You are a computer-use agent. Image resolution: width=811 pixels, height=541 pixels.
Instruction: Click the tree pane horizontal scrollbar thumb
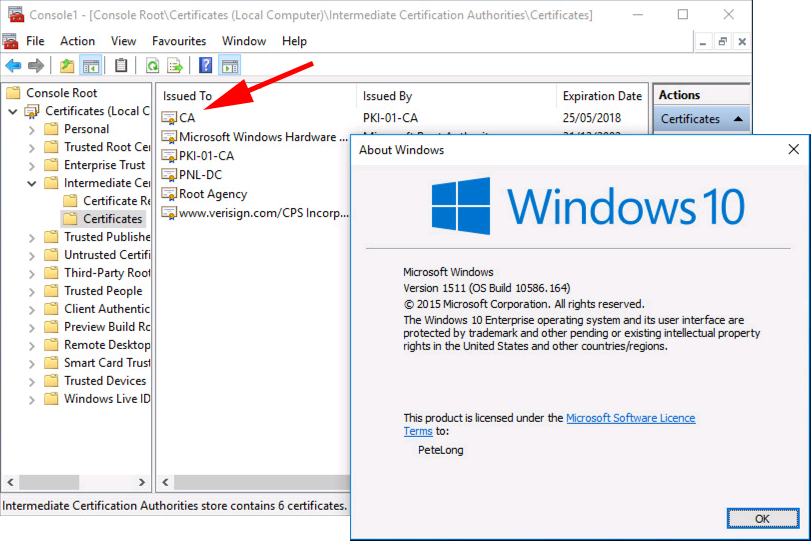pyautogui.click(x=49, y=482)
